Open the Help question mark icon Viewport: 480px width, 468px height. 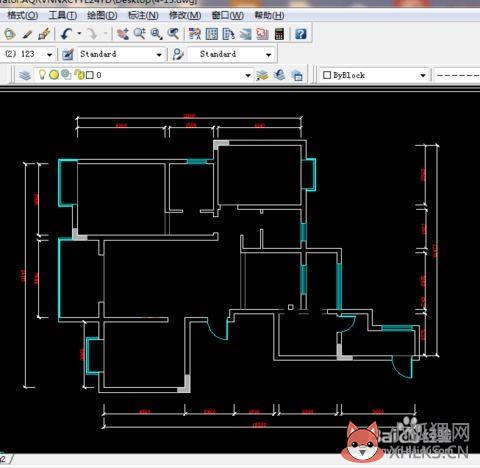(301, 34)
